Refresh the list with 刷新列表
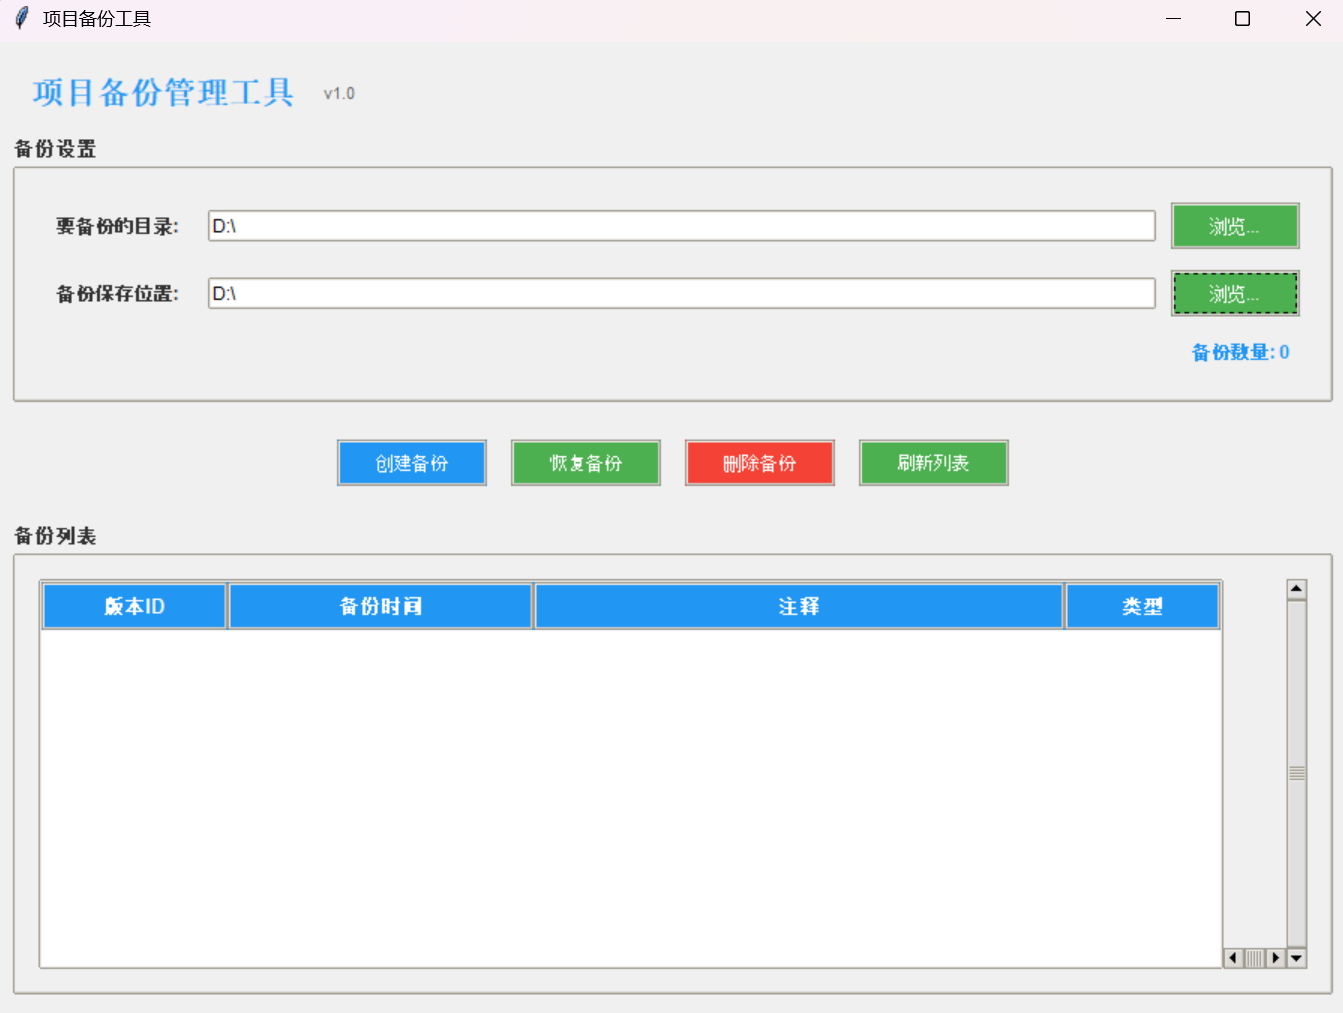 coord(933,463)
